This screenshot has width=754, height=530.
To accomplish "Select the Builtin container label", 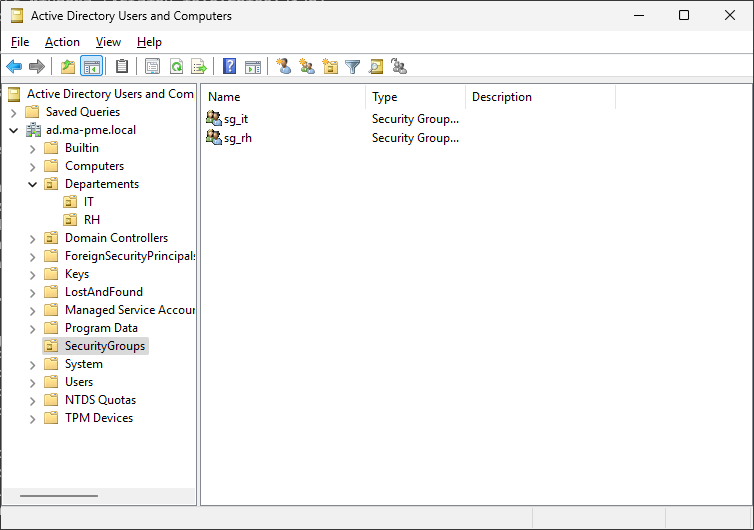I will pyautogui.click(x=82, y=148).
